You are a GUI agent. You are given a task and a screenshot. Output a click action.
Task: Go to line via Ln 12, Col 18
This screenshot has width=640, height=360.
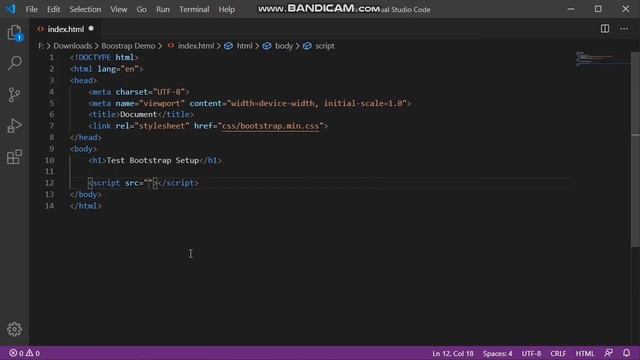(453, 353)
